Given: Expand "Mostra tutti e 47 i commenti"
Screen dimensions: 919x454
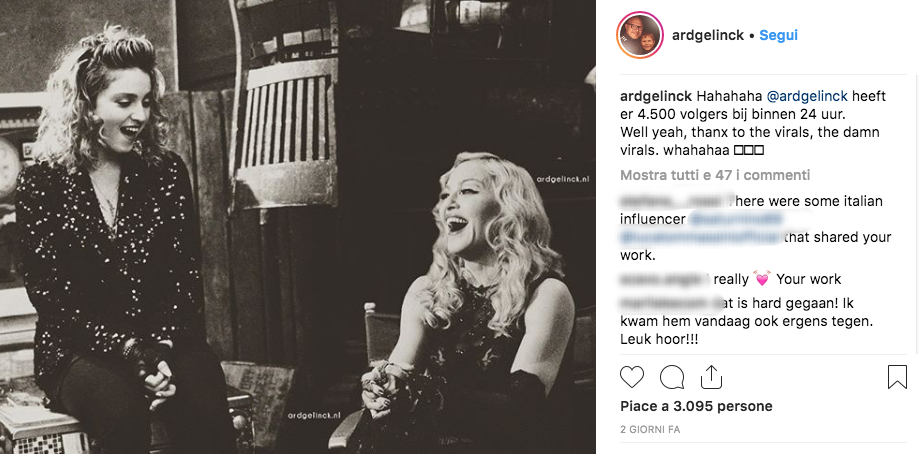Looking at the screenshot, I should click(700, 175).
